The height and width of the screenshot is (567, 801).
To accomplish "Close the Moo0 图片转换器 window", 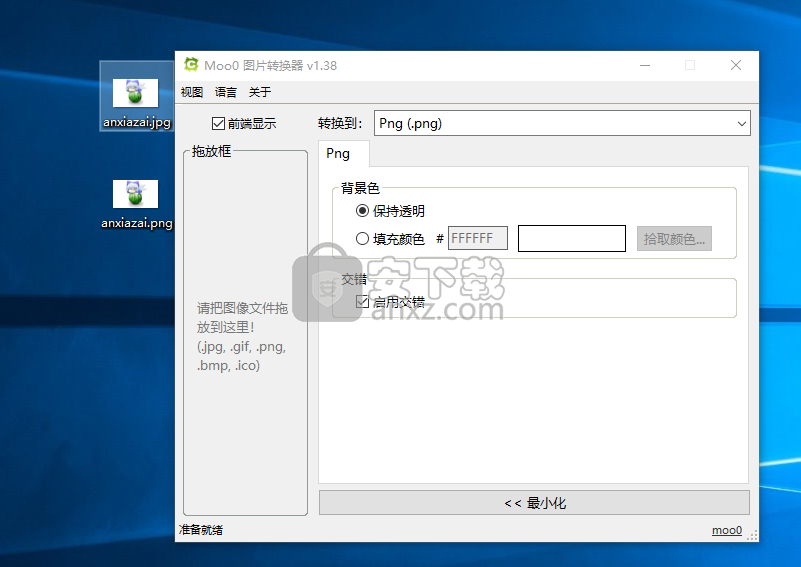I will click(736, 65).
